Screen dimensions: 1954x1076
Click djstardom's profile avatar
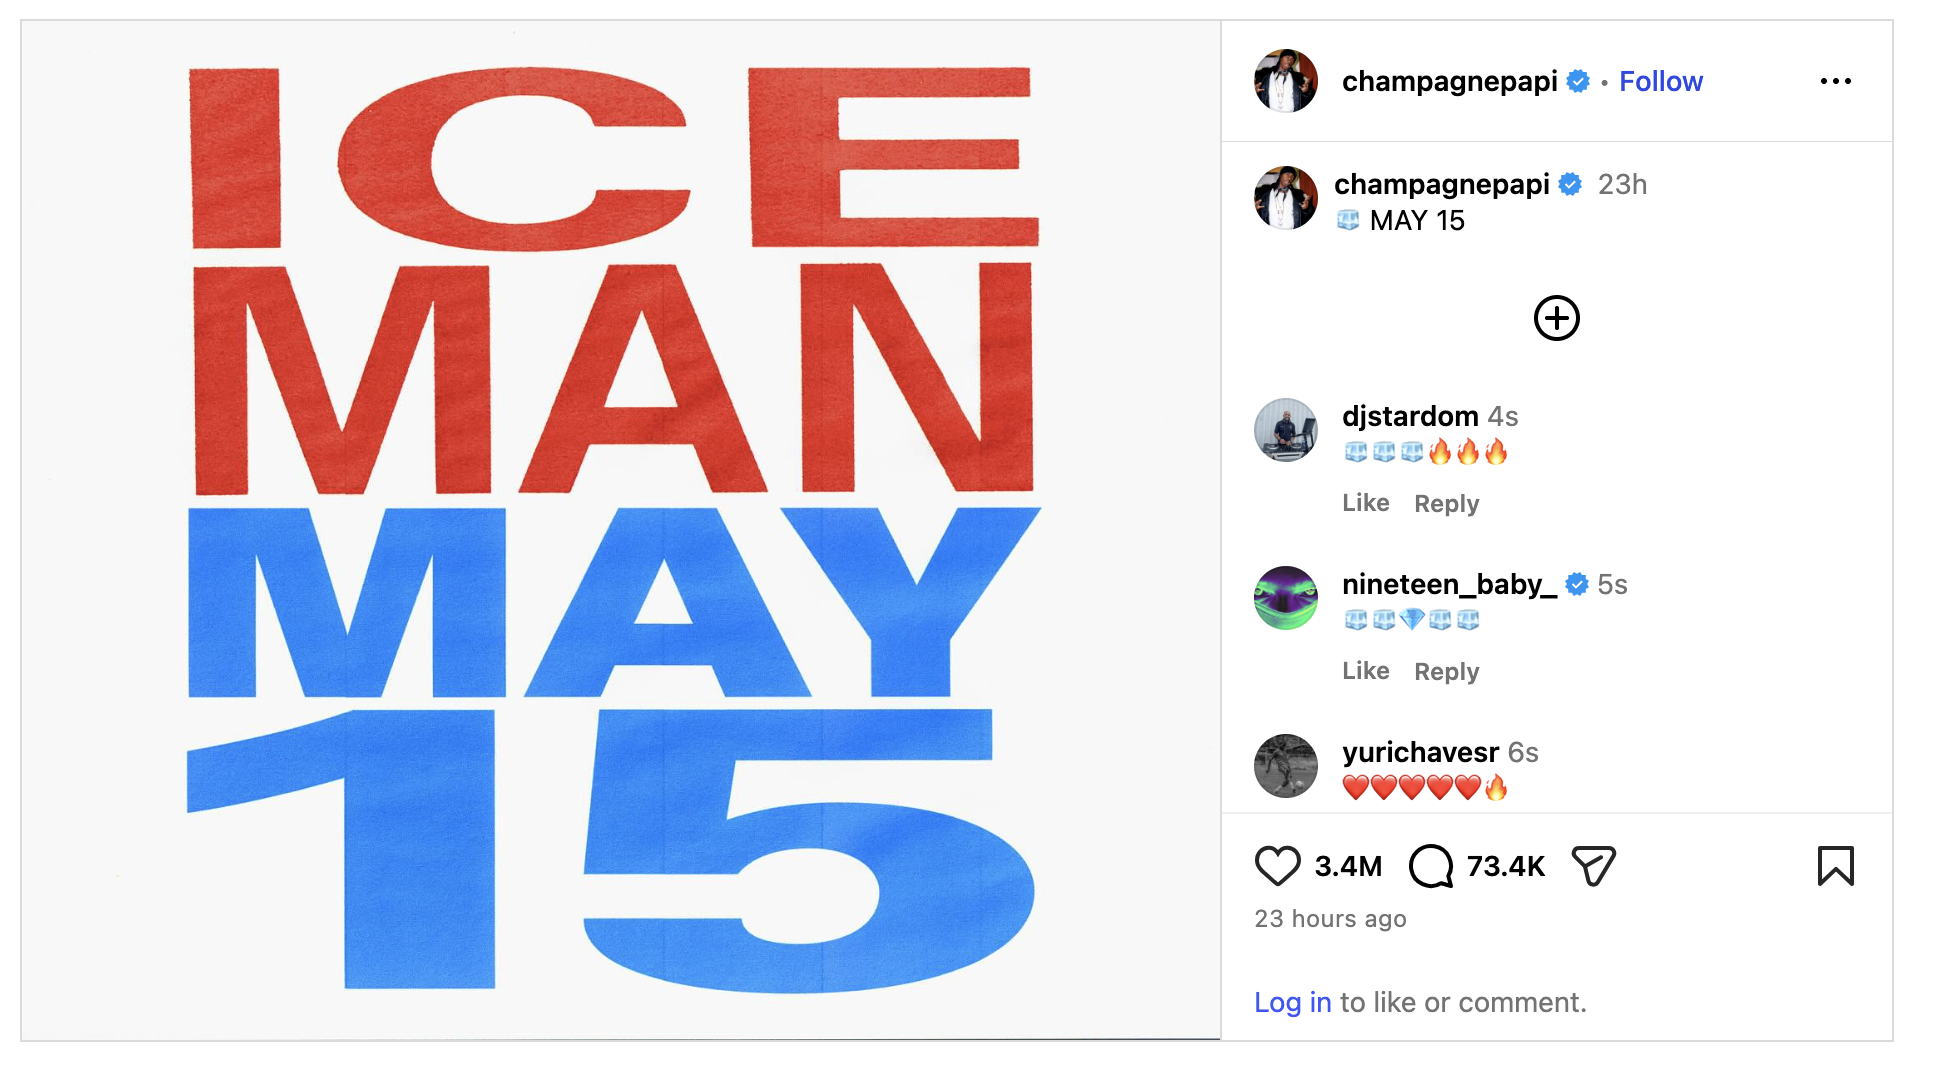pos(1285,430)
